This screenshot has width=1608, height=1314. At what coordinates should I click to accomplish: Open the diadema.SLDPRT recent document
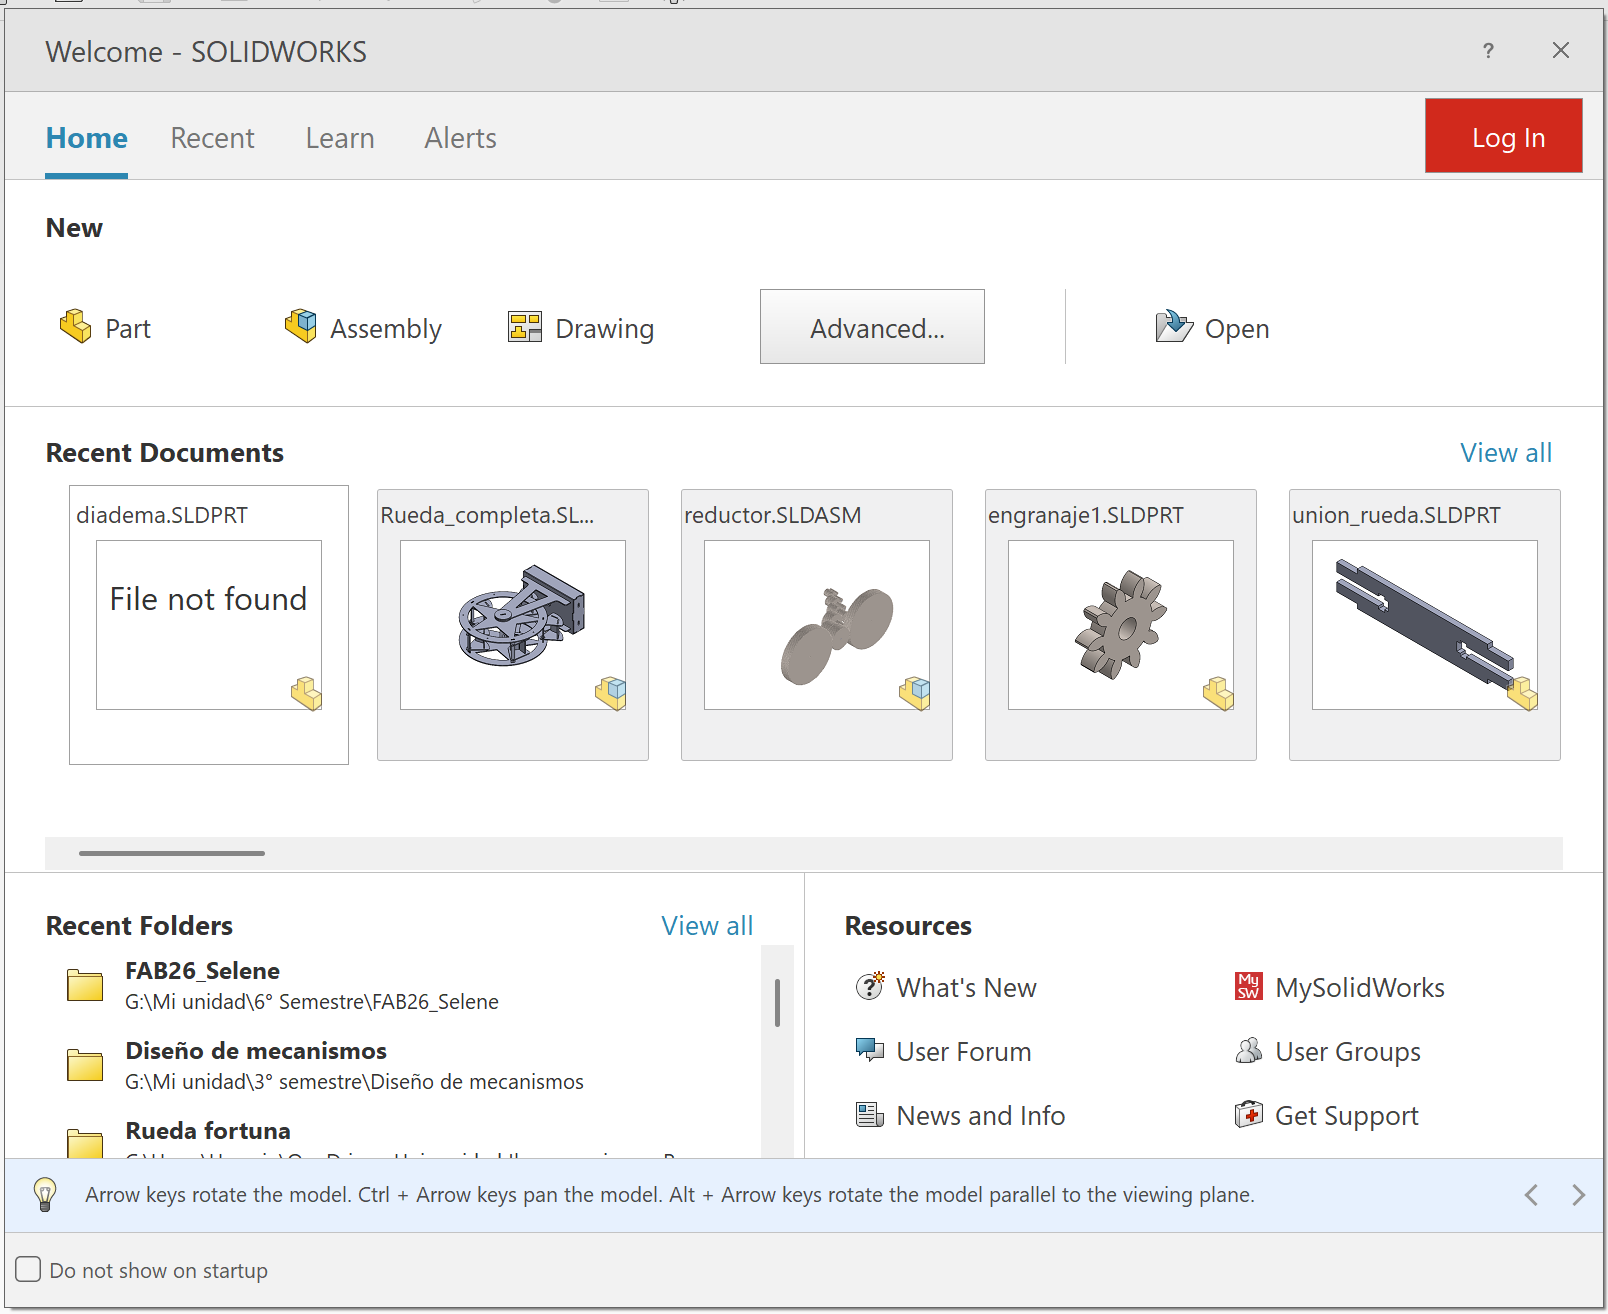209,625
